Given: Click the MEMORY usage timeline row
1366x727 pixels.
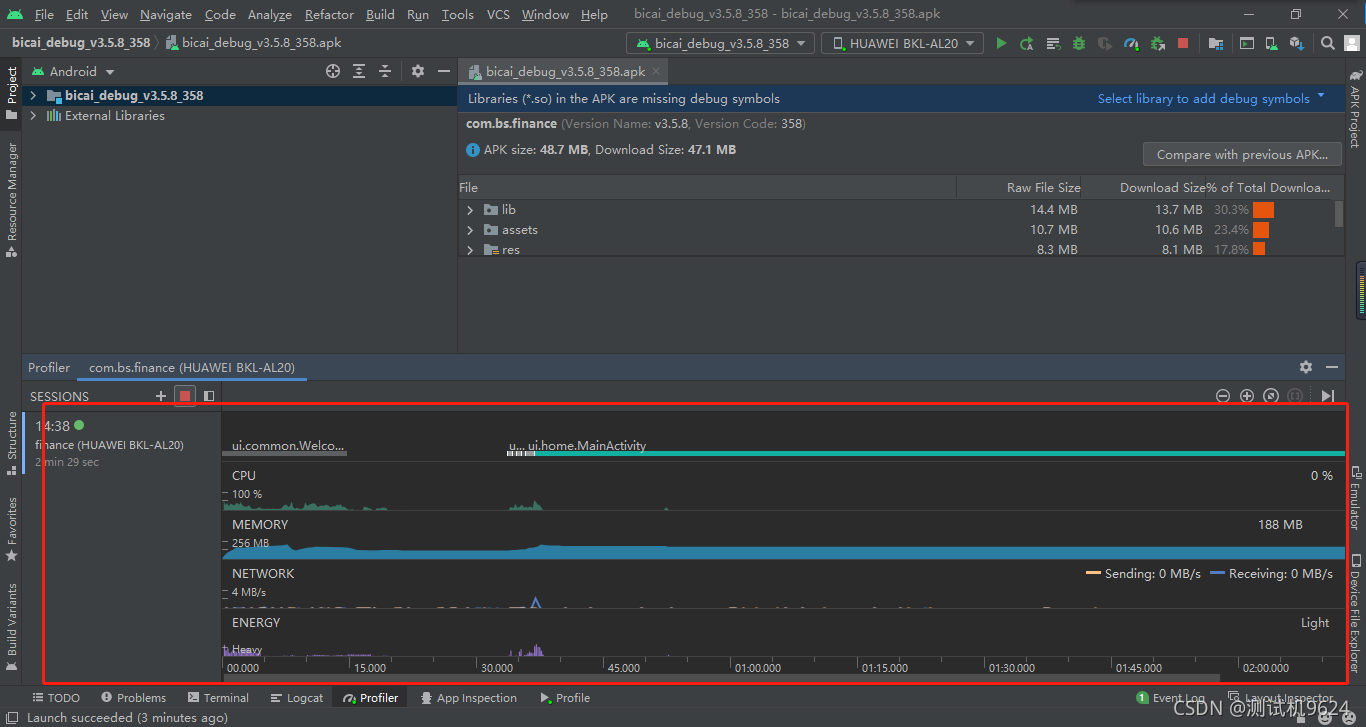Looking at the screenshot, I should pyautogui.click(x=783, y=535).
